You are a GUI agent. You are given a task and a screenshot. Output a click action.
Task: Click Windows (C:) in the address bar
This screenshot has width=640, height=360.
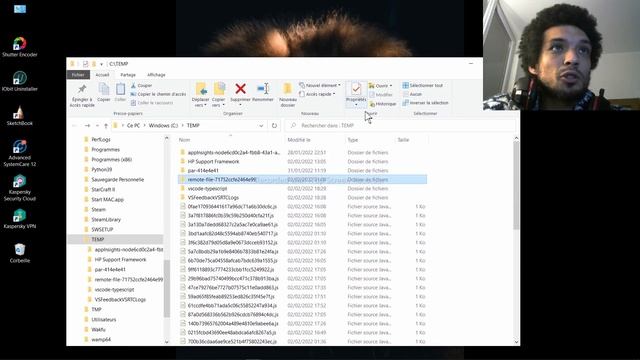coord(163,126)
